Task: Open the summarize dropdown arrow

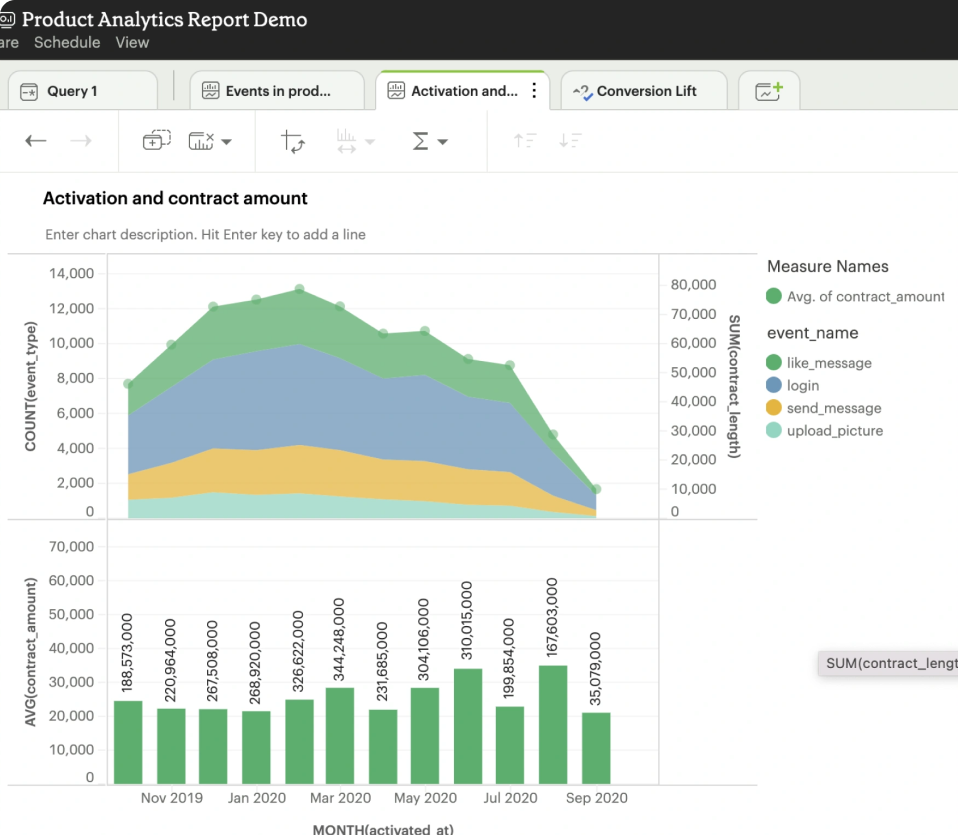Action: tap(443, 140)
